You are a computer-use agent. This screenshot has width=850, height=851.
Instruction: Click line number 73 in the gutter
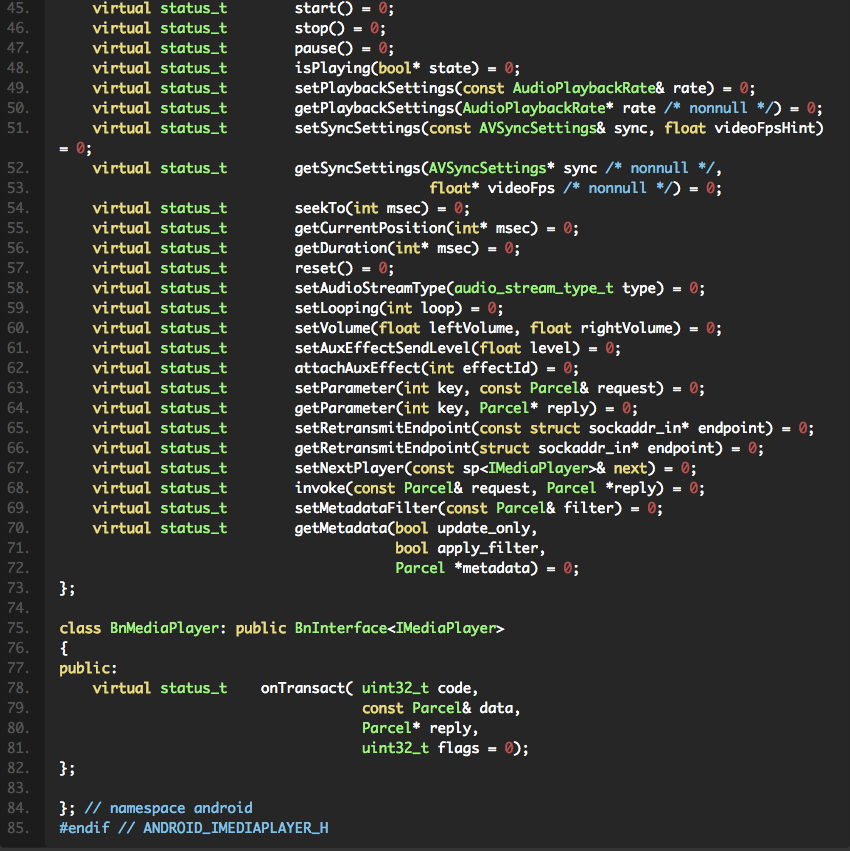click(18, 588)
